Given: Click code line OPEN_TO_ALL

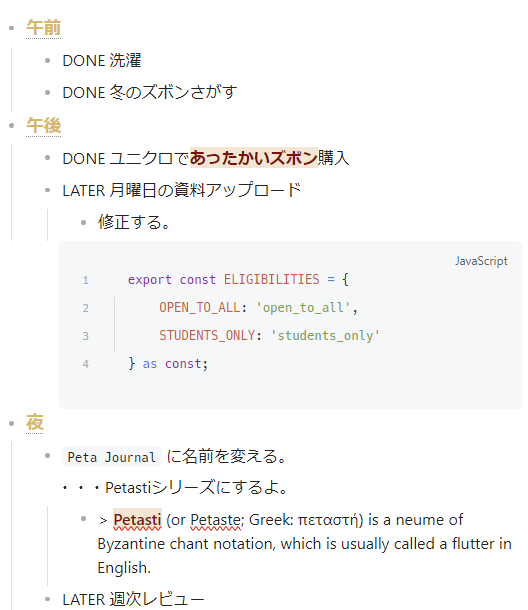Looking at the screenshot, I should (x=258, y=307).
